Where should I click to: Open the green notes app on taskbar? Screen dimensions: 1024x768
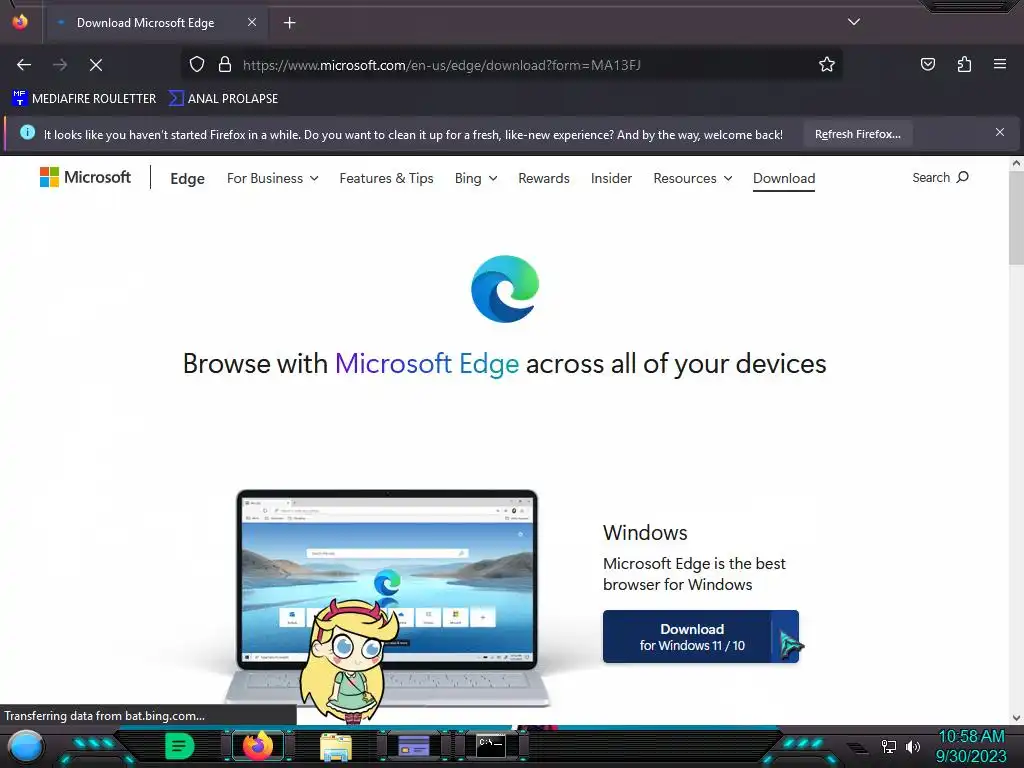(179, 746)
